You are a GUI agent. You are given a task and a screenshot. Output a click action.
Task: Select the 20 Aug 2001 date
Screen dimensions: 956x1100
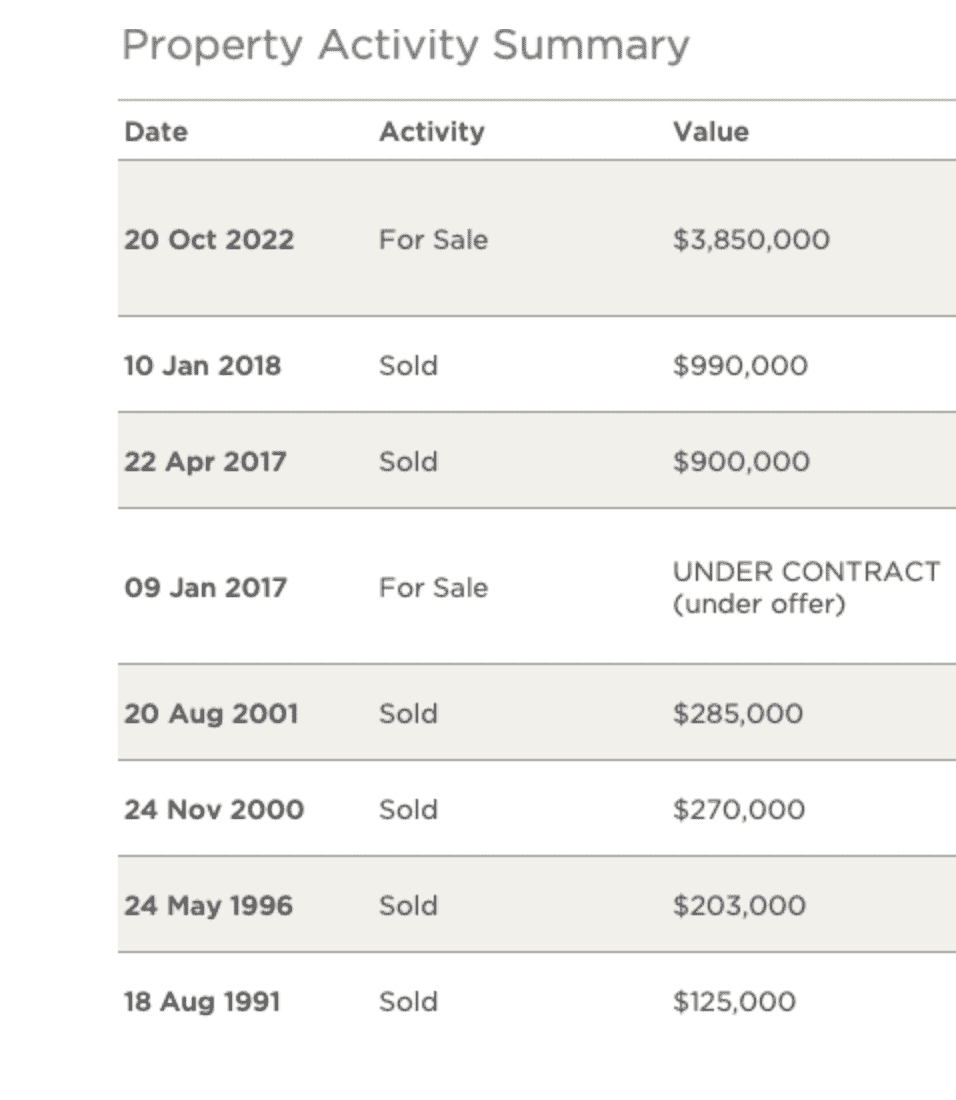point(211,714)
